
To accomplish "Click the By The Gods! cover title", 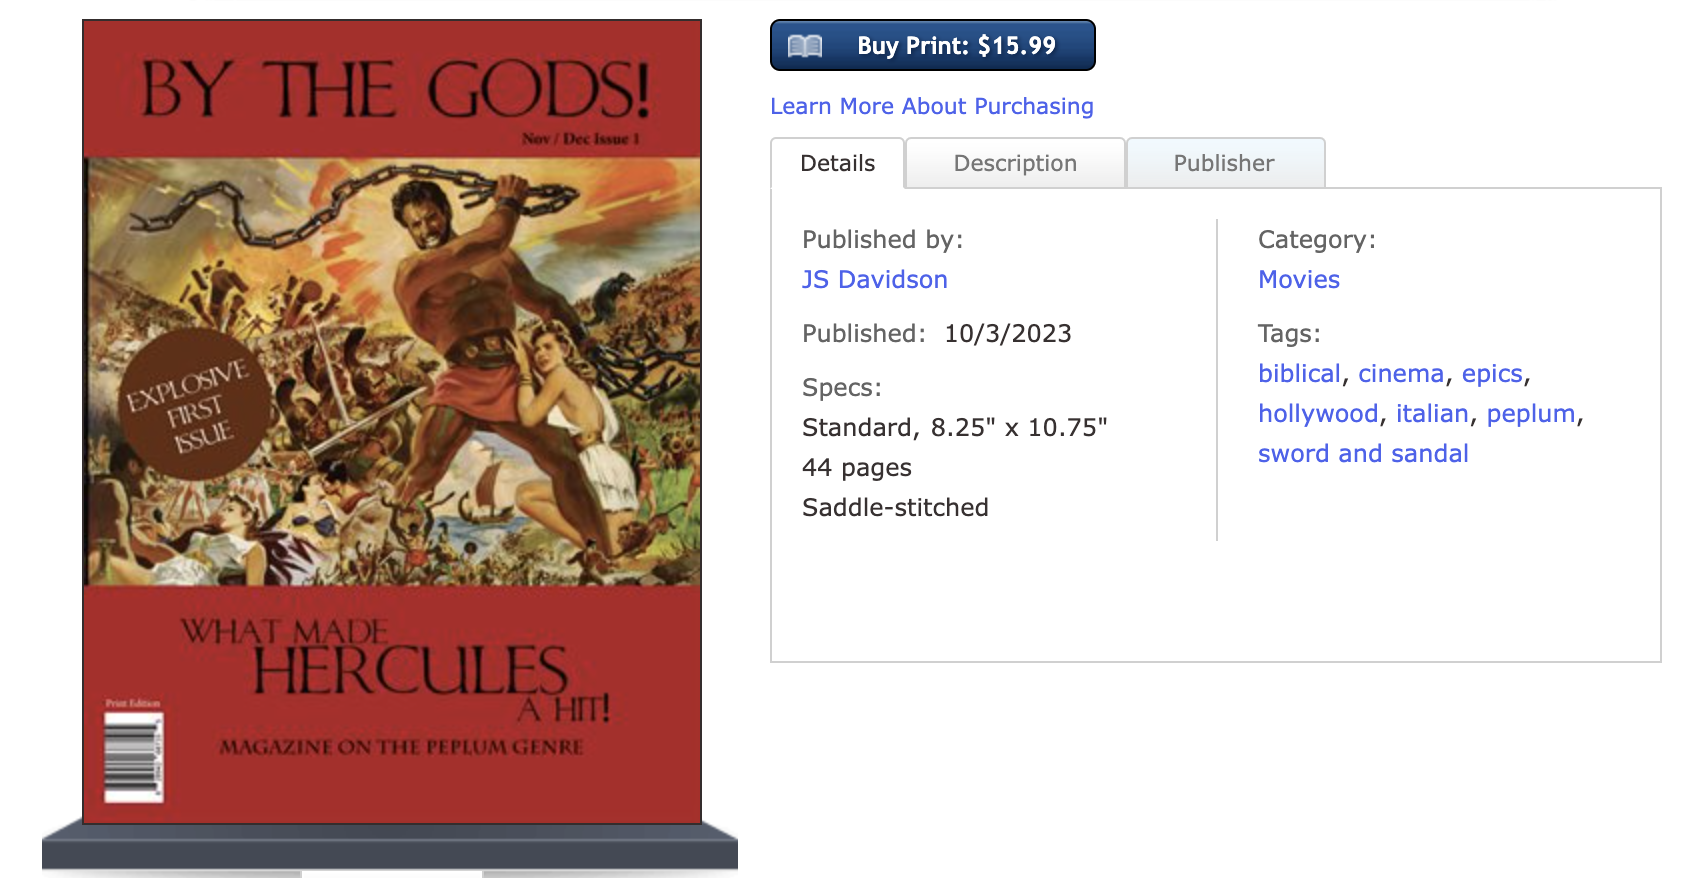I will pos(395,89).
